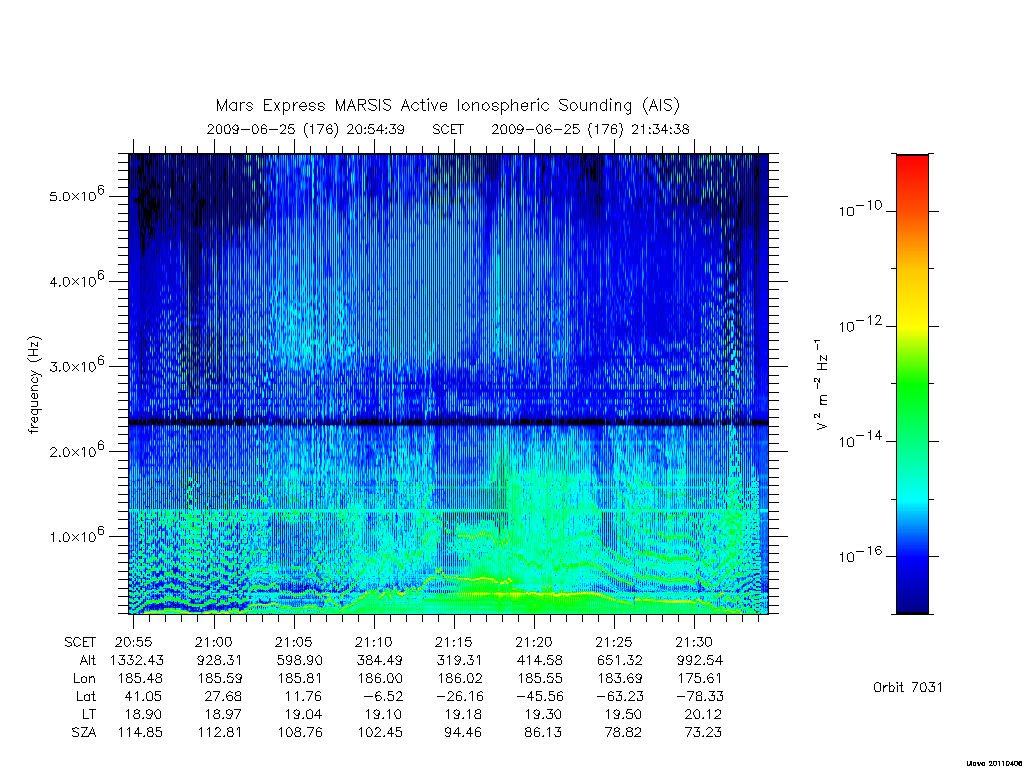Click the SZA value 114.85
1024x768 pixels.
click(140, 732)
